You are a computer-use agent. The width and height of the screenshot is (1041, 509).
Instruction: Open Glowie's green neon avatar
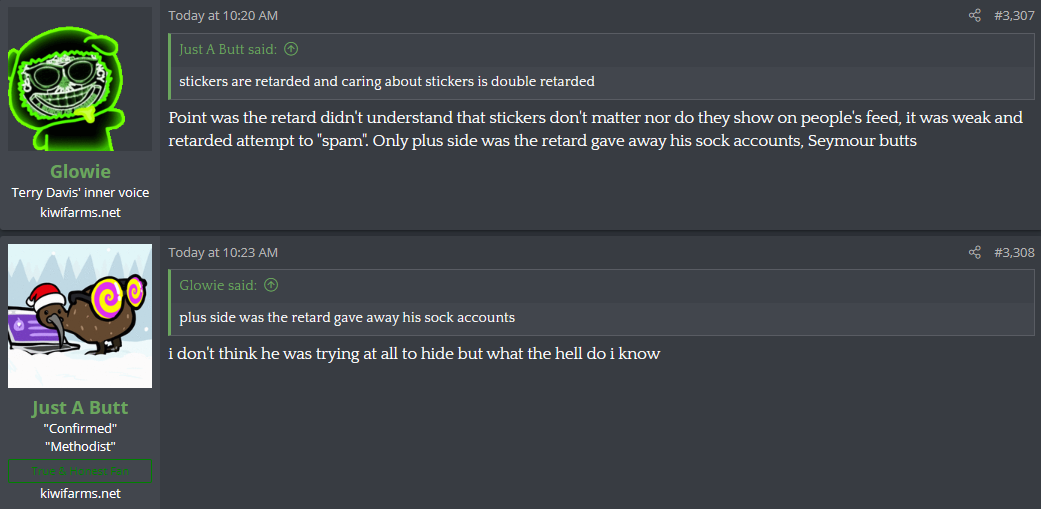(x=80, y=79)
